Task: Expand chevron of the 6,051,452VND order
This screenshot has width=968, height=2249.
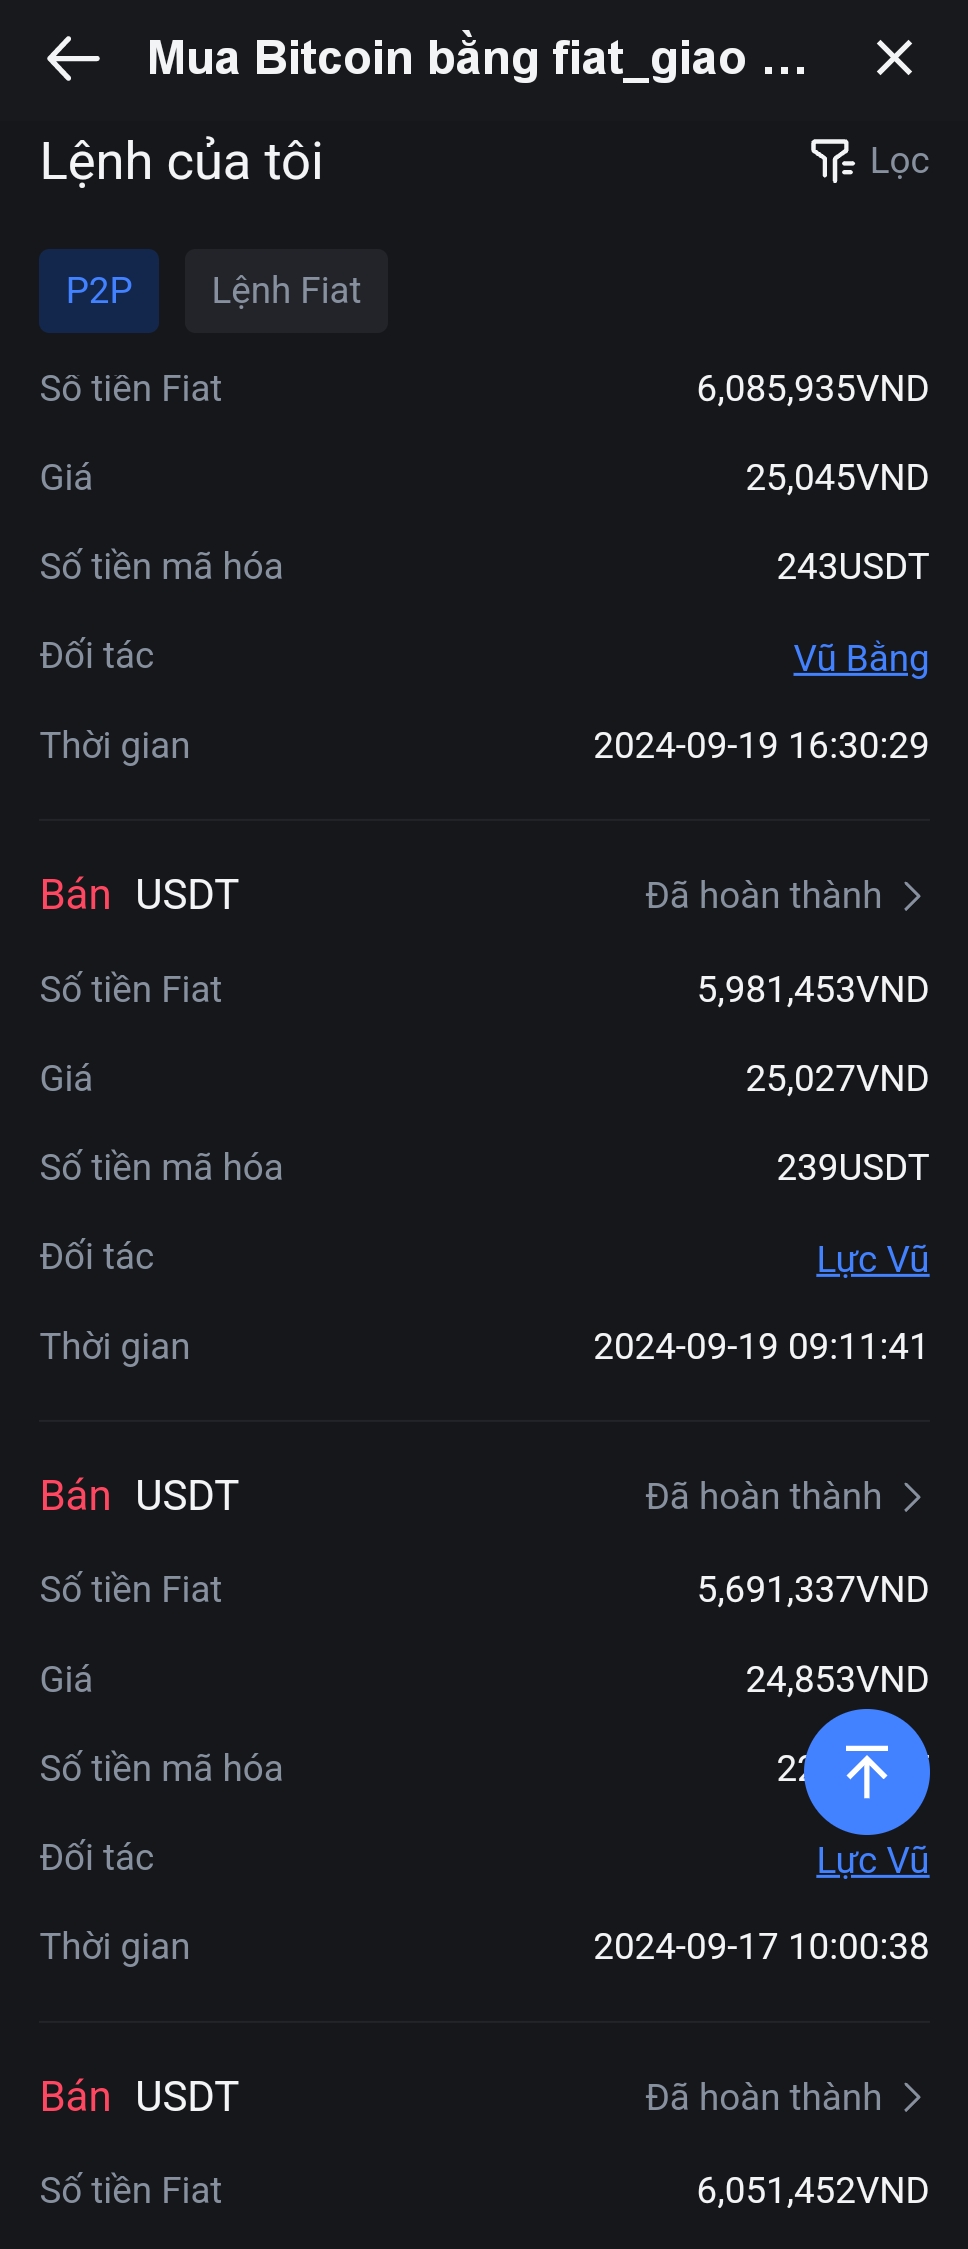Action: (912, 2097)
